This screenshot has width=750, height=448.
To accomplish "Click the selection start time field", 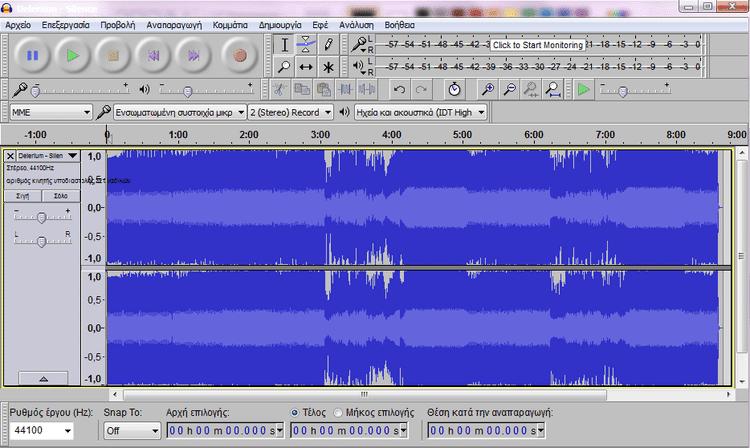I will point(225,431).
